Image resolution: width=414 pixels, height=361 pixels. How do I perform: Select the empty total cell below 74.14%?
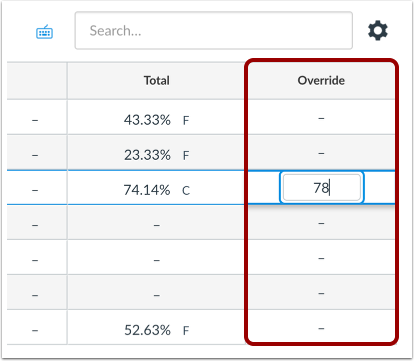[x=156, y=222]
